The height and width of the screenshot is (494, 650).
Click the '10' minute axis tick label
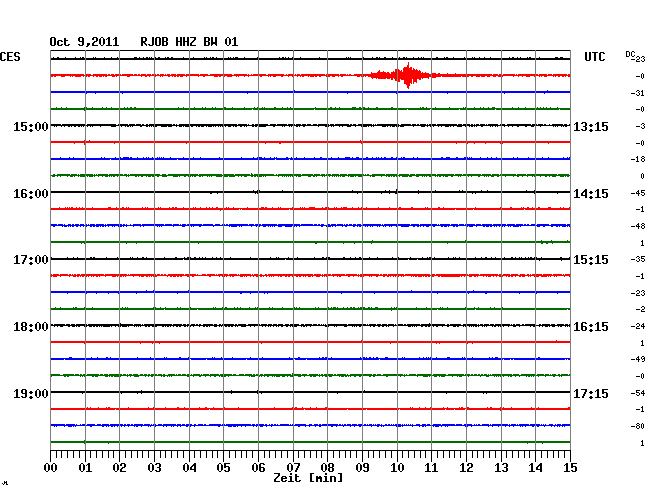coord(397,467)
